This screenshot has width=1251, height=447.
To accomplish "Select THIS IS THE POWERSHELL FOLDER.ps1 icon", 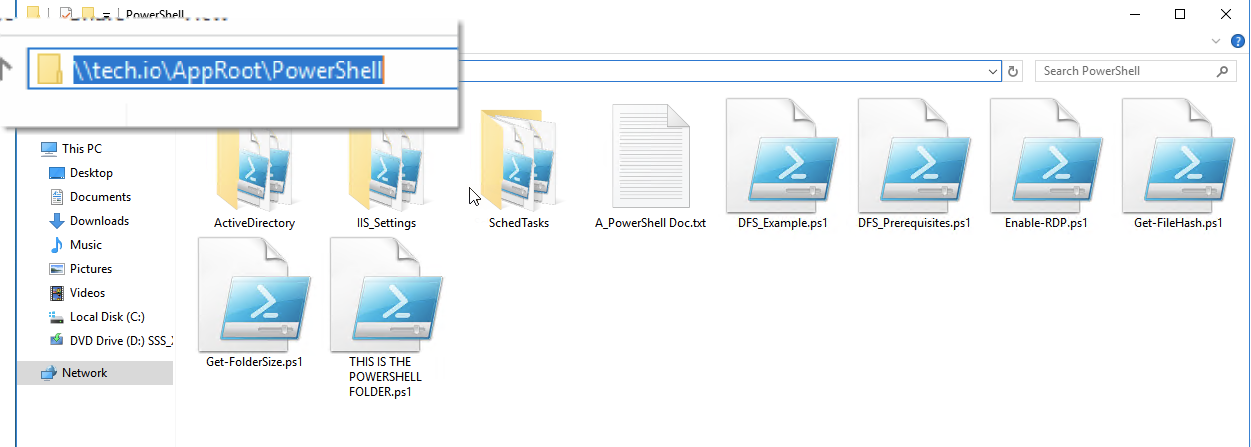I will pos(386,295).
